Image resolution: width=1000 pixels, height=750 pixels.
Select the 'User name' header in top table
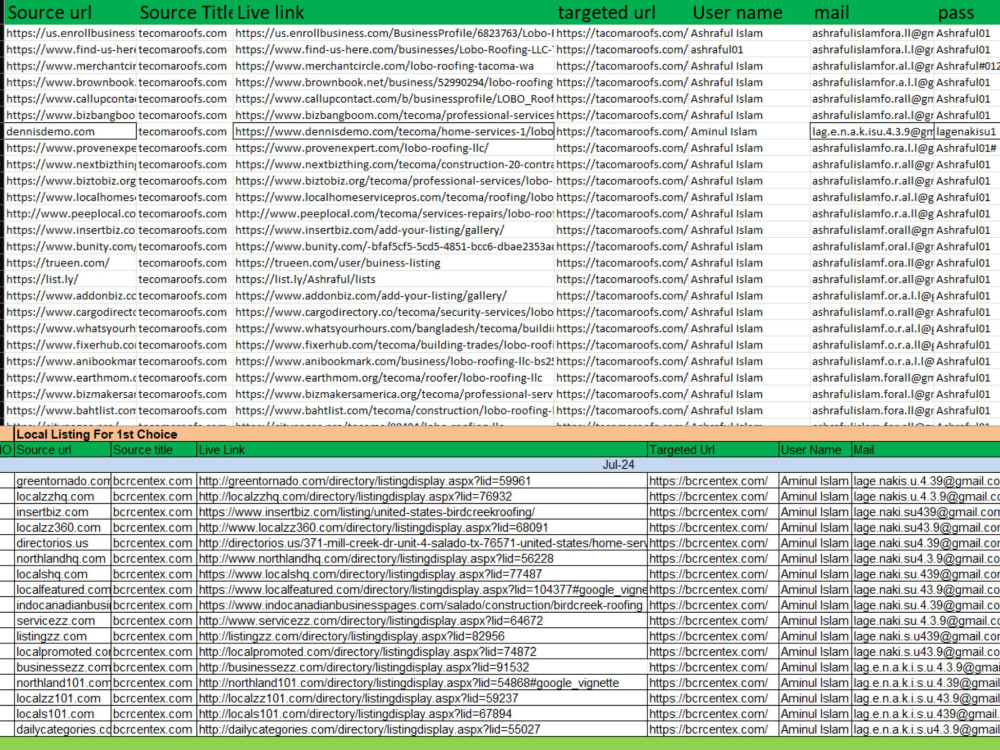[x=737, y=12]
